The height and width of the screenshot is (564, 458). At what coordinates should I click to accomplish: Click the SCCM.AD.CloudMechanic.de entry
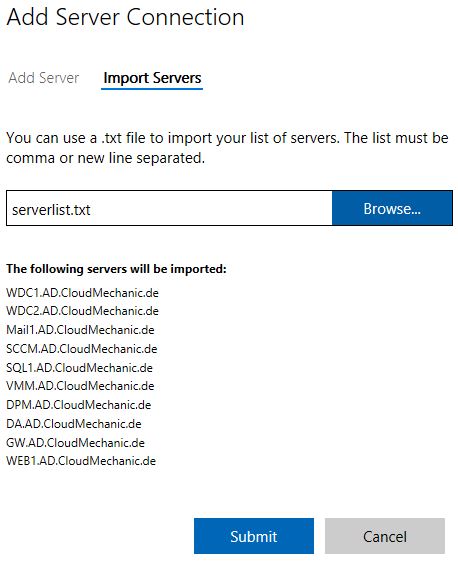[x=82, y=349]
